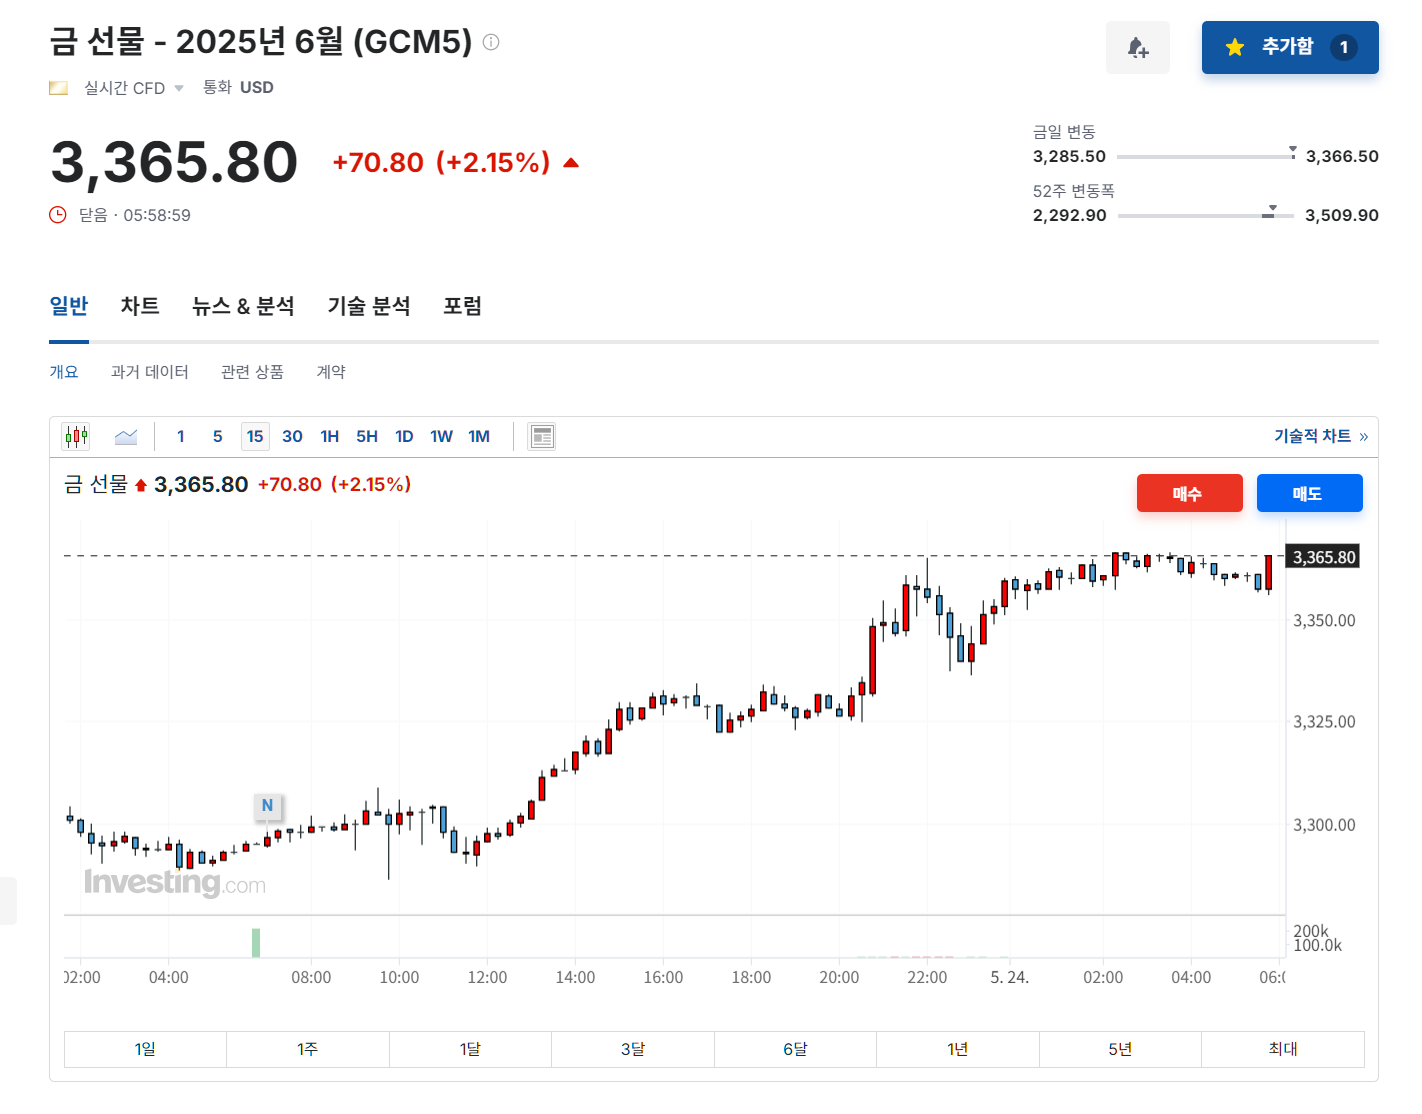Switch chart to 1W interval
This screenshot has width=1422, height=1114.
(441, 435)
